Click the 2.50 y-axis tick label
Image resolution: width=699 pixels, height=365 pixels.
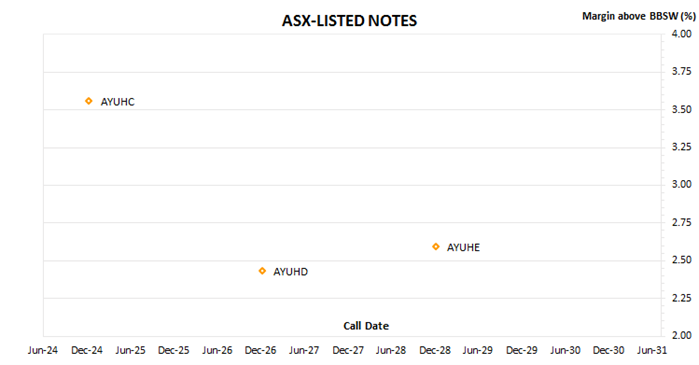(682, 260)
